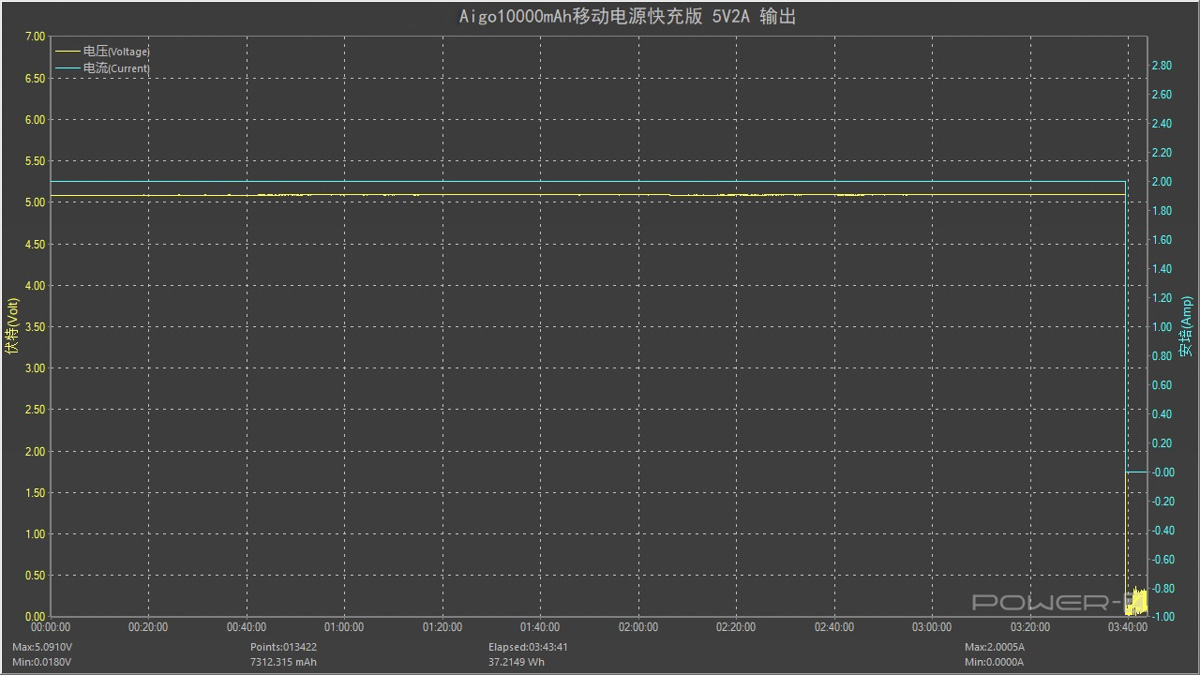Click the Elapsed:03:43:41 time readout
1200x675 pixels.
(529, 647)
